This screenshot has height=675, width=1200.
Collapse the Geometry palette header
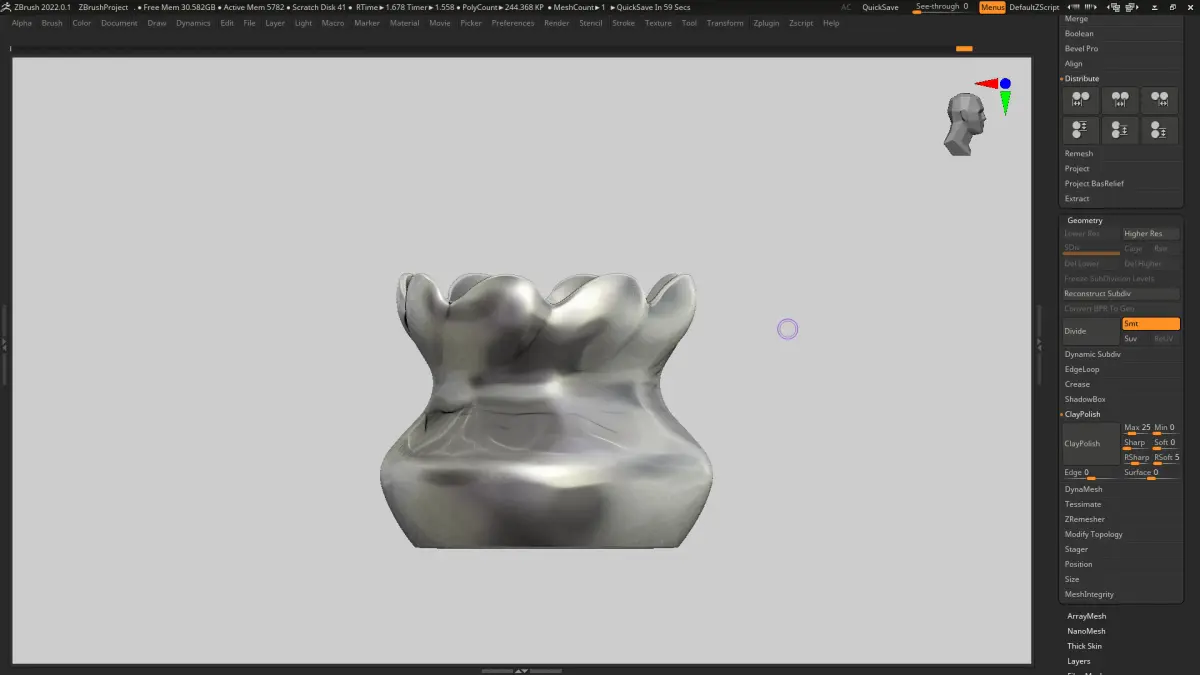click(x=1085, y=220)
